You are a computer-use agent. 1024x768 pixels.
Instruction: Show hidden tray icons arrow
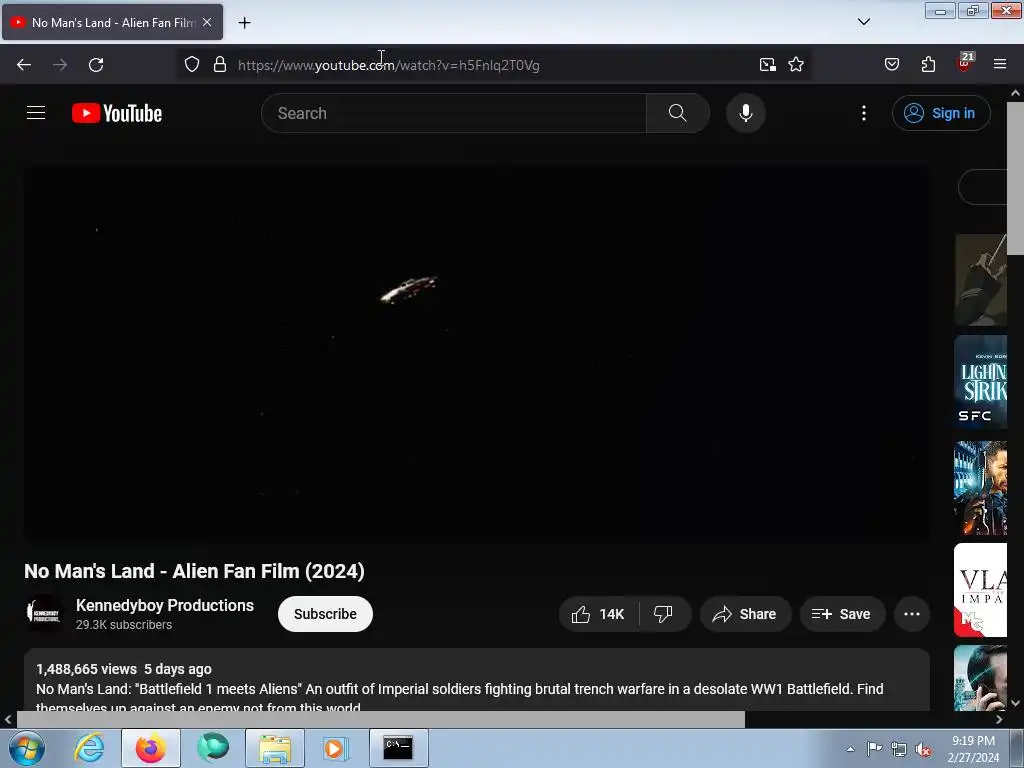850,749
